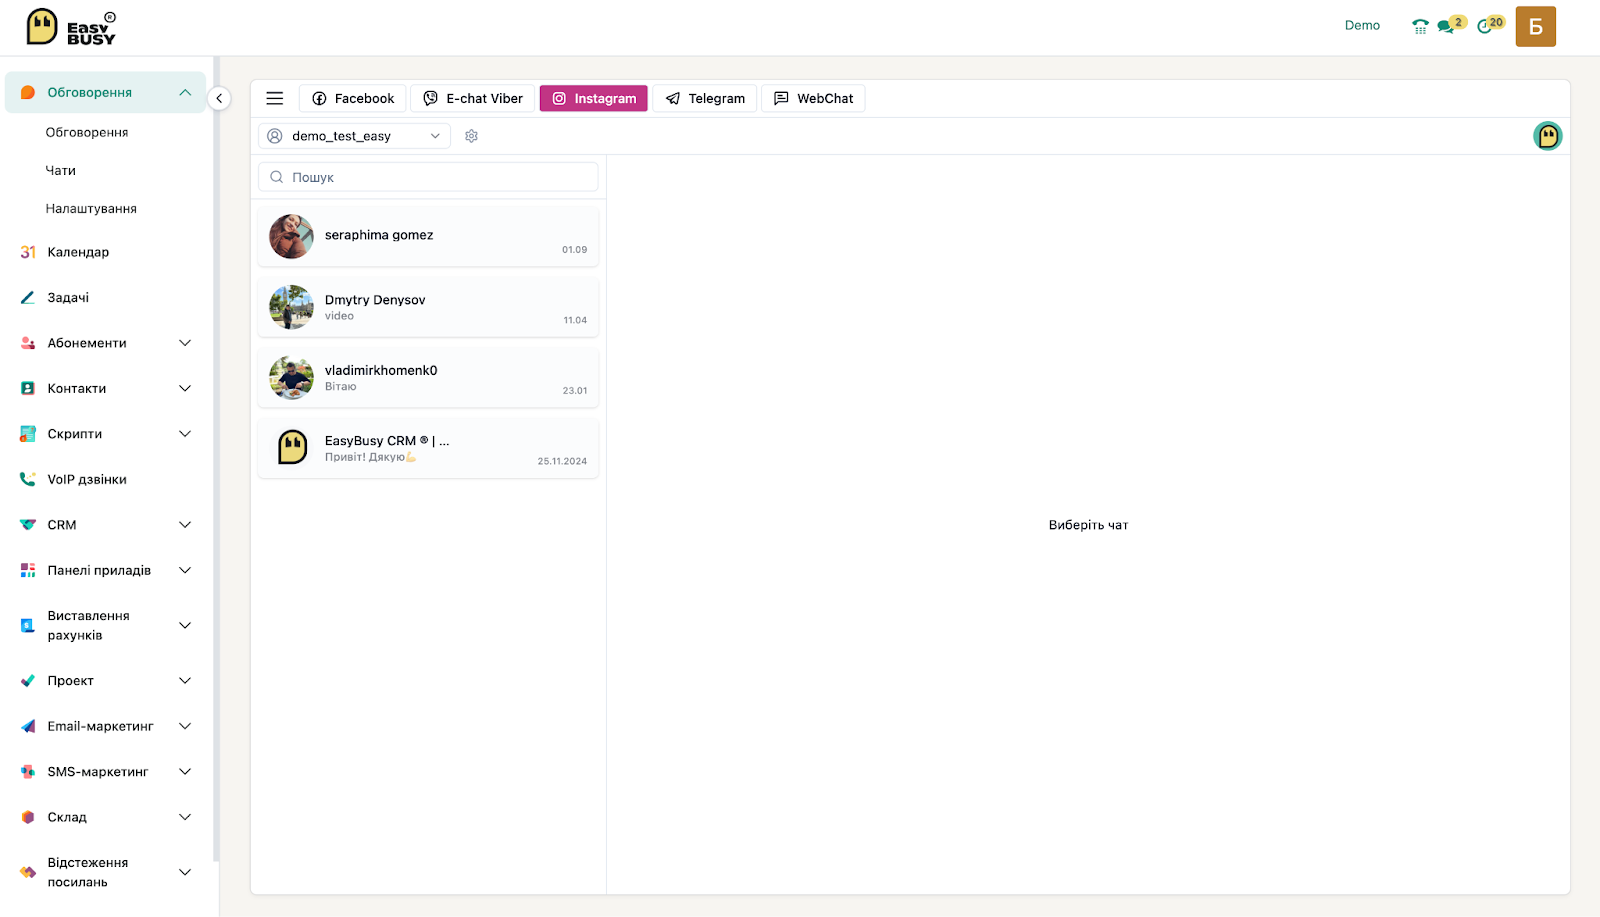This screenshot has width=1600, height=917.
Task: Click the account user icon in dropdown
Action: pos(275,136)
